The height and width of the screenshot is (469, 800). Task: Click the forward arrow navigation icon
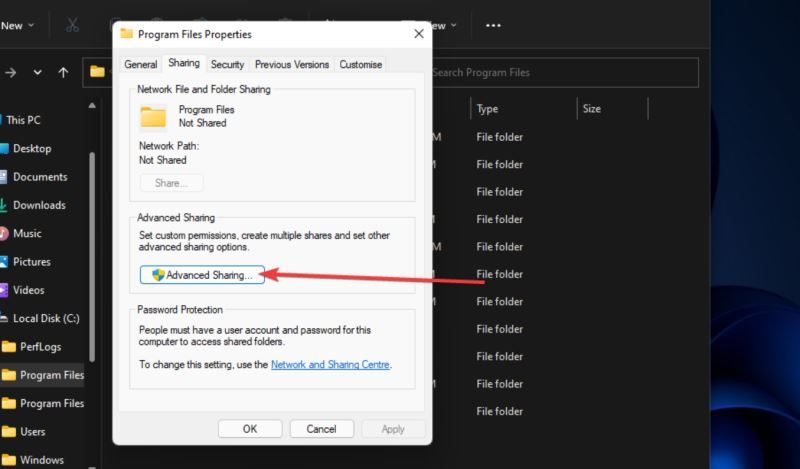(x=11, y=72)
